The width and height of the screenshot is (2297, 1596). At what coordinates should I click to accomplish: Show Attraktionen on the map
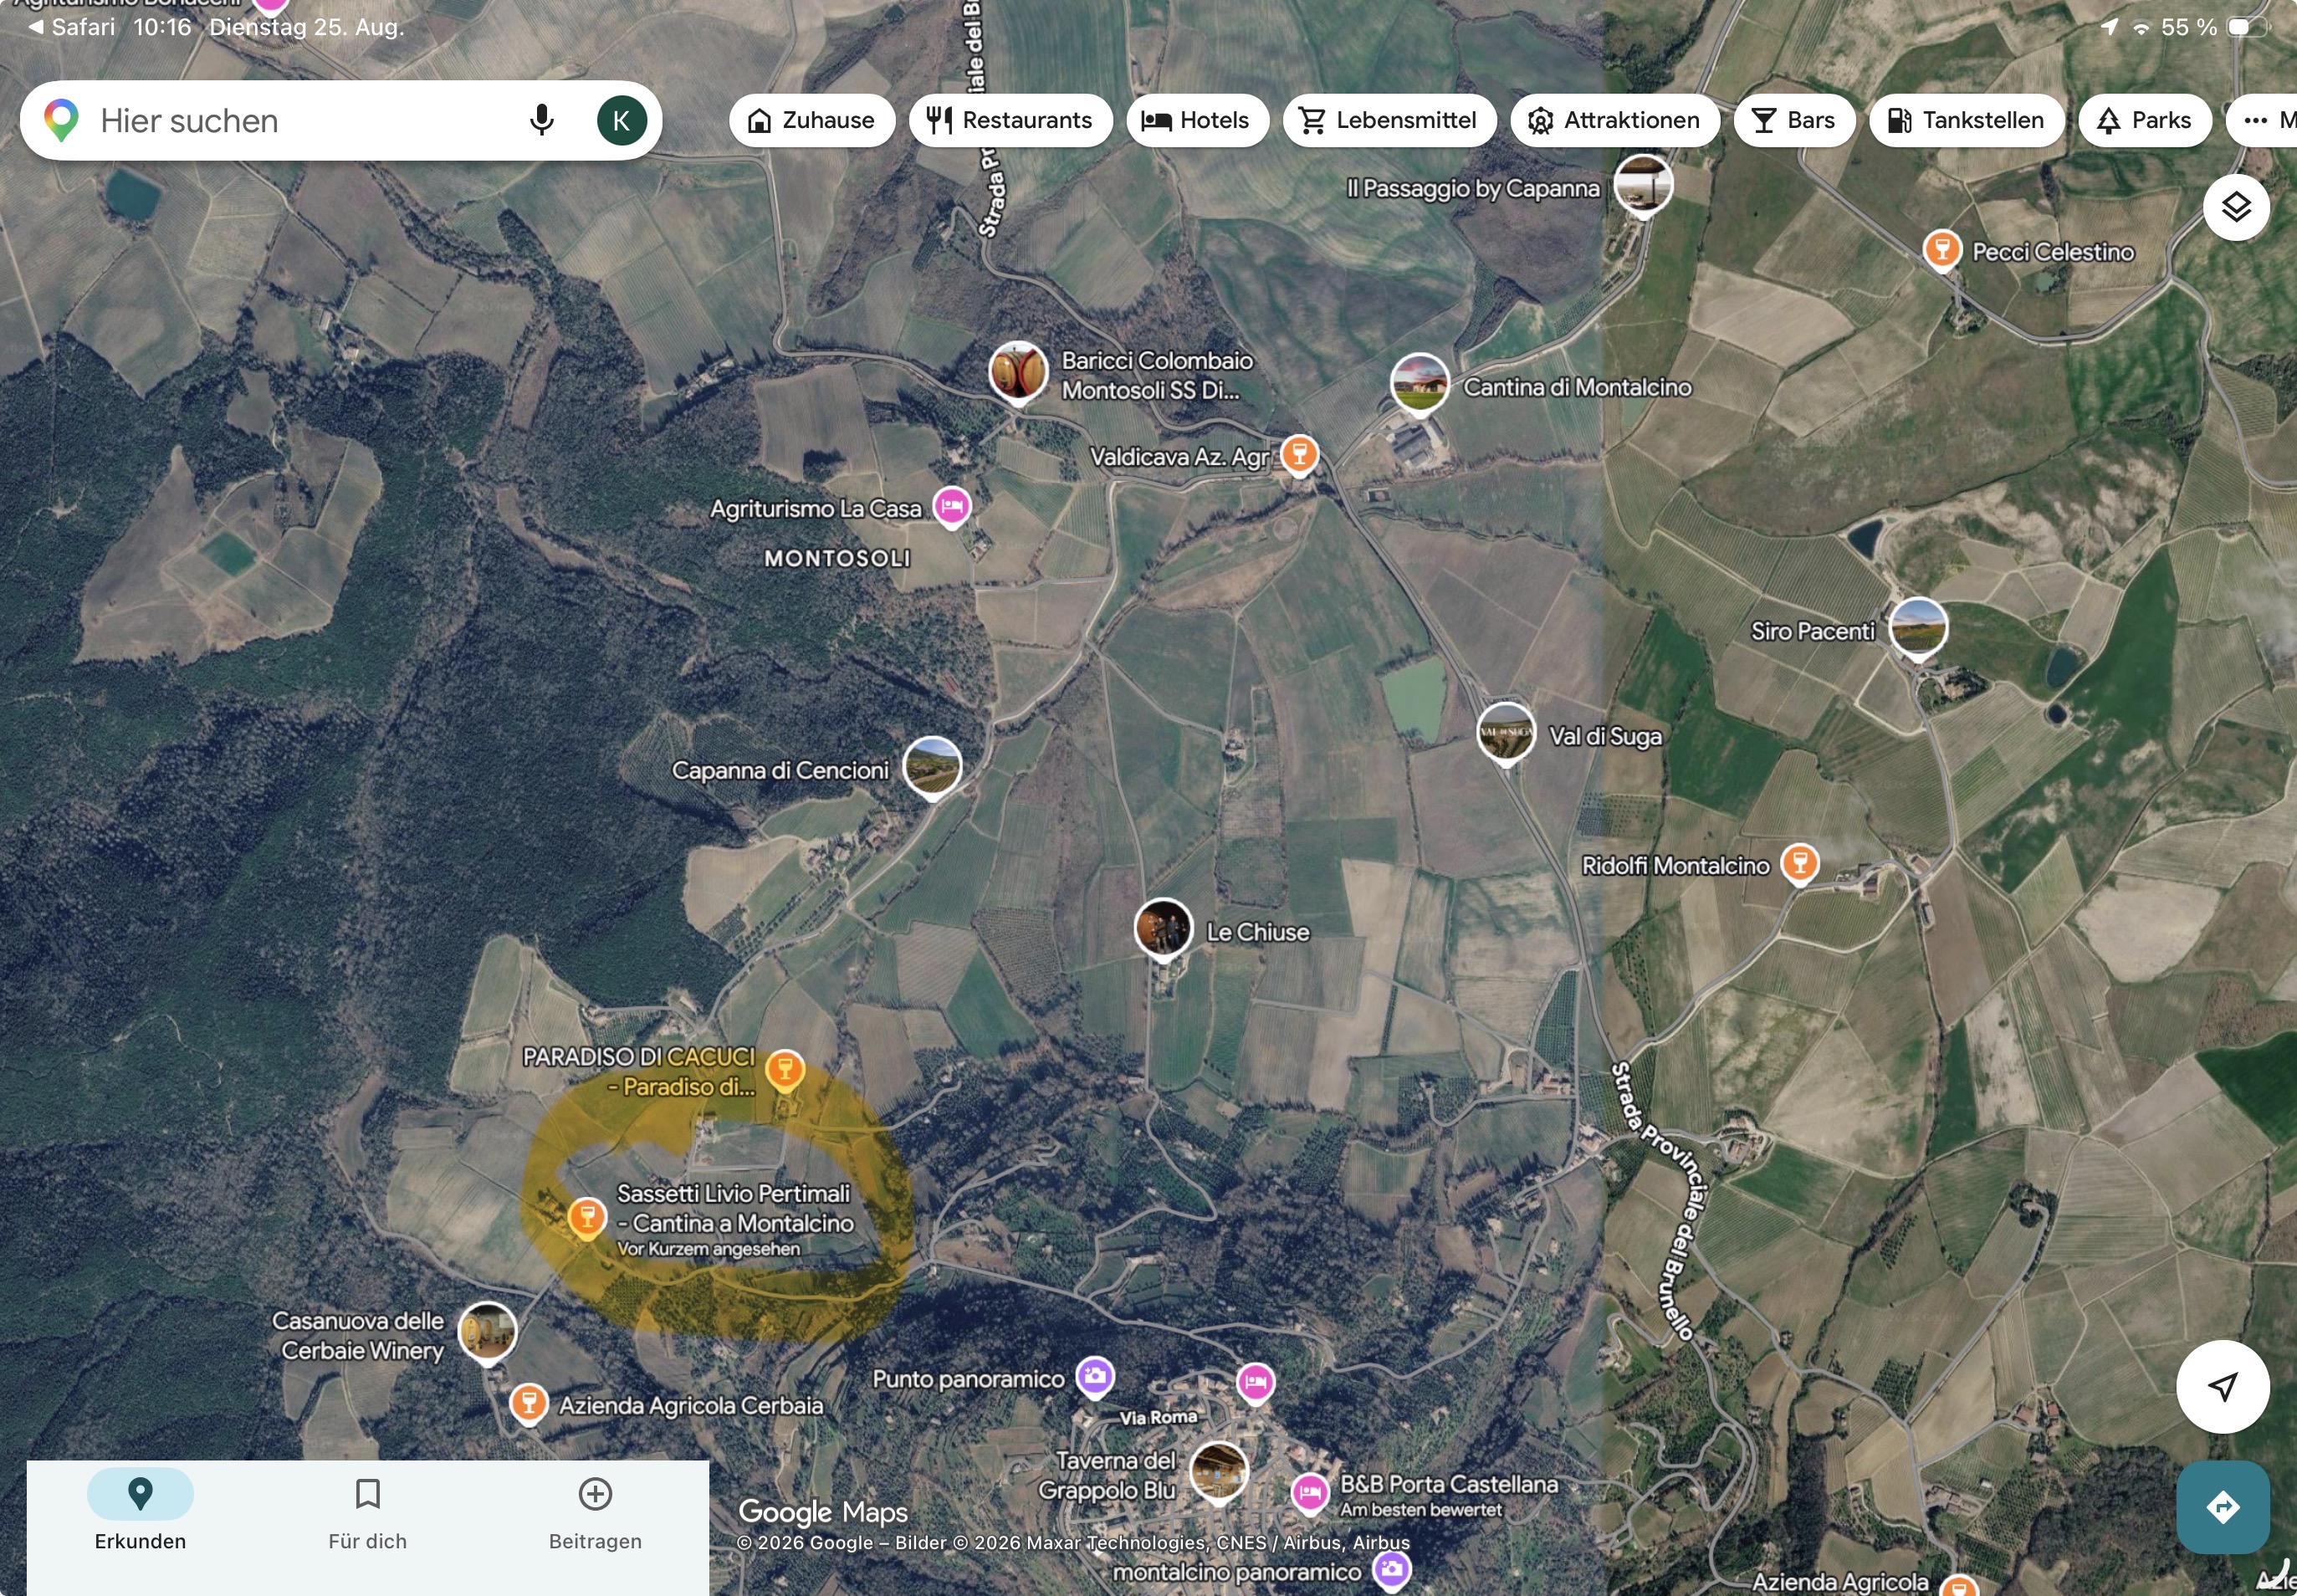[x=1615, y=121]
